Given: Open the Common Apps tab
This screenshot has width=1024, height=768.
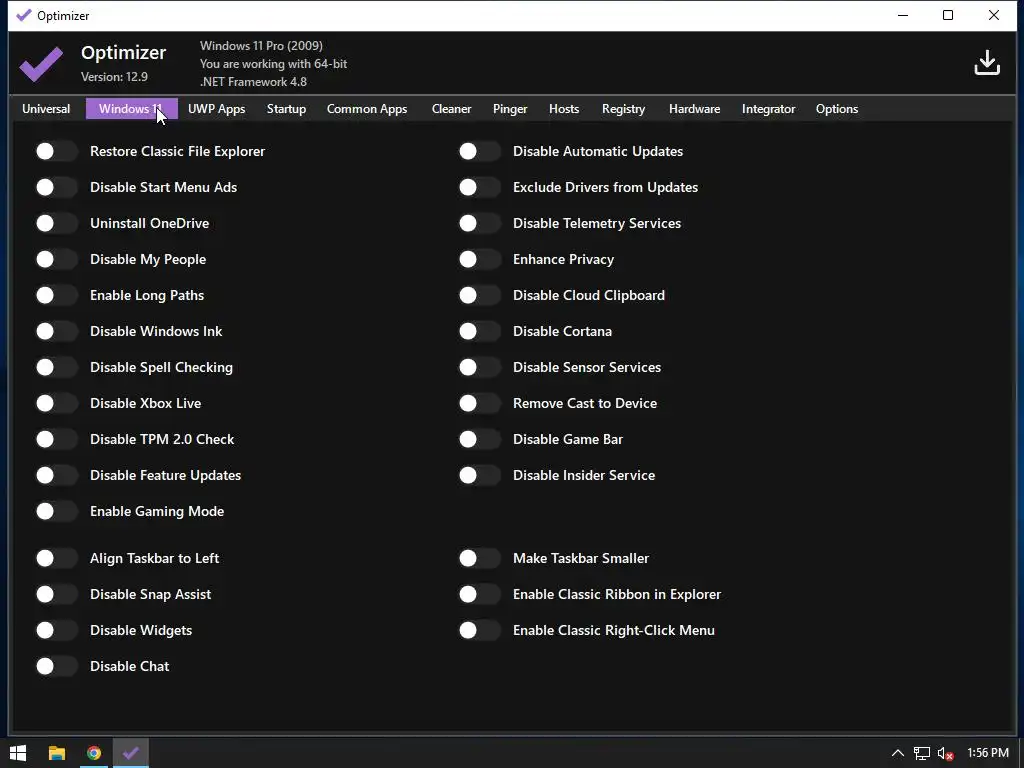Looking at the screenshot, I should point(367,109).
